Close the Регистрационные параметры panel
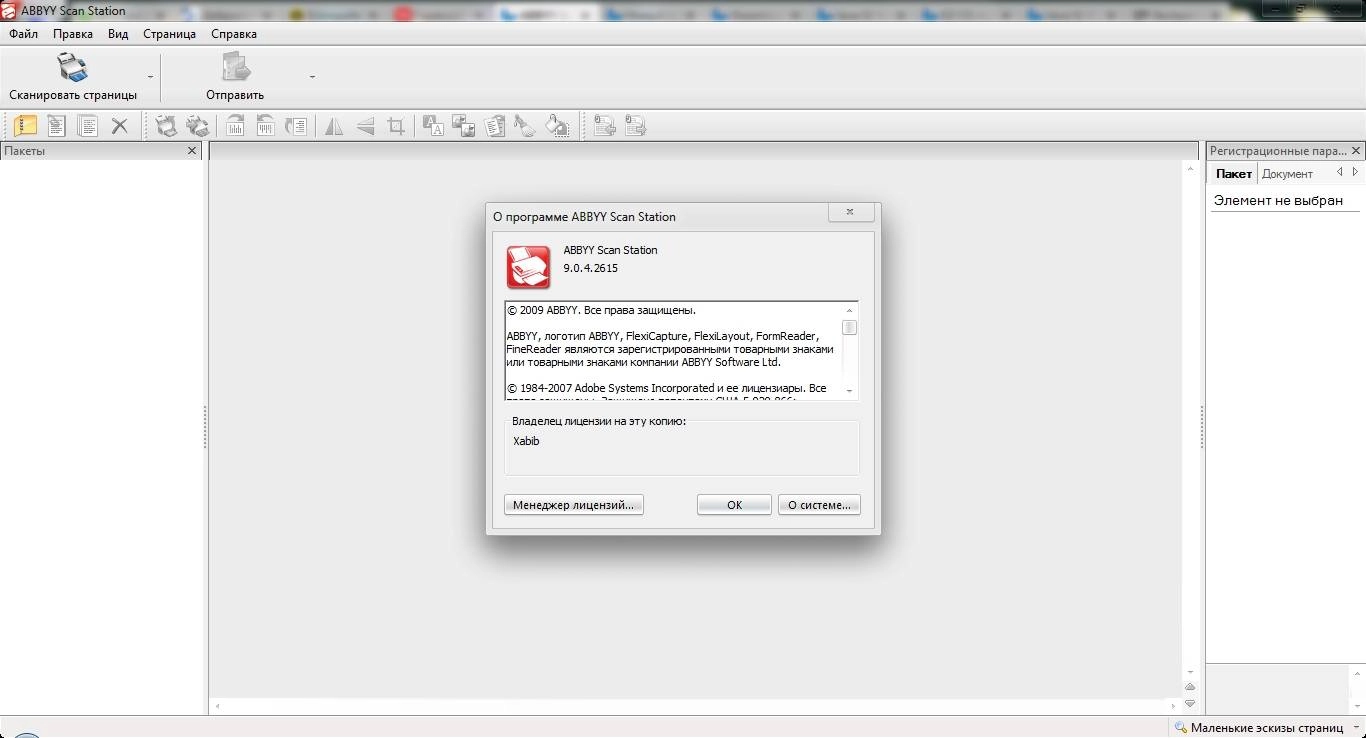 click(1356, 151)
